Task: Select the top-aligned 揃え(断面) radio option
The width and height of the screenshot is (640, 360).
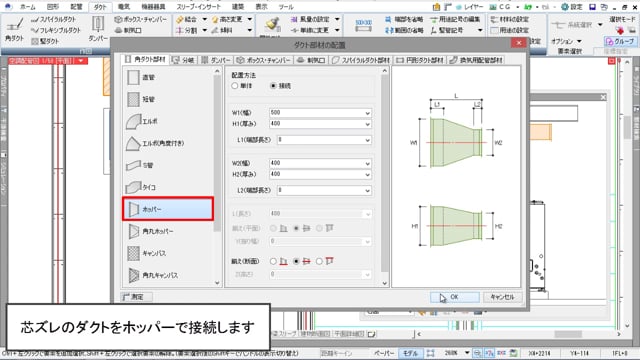Action: [319, 261]
